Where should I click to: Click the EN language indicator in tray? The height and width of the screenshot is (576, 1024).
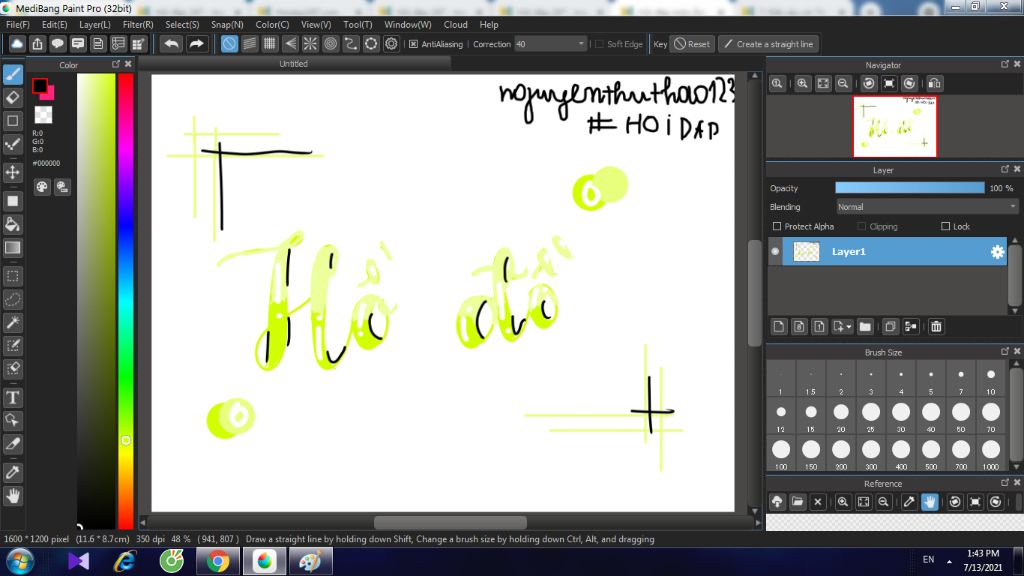point(928,560)
